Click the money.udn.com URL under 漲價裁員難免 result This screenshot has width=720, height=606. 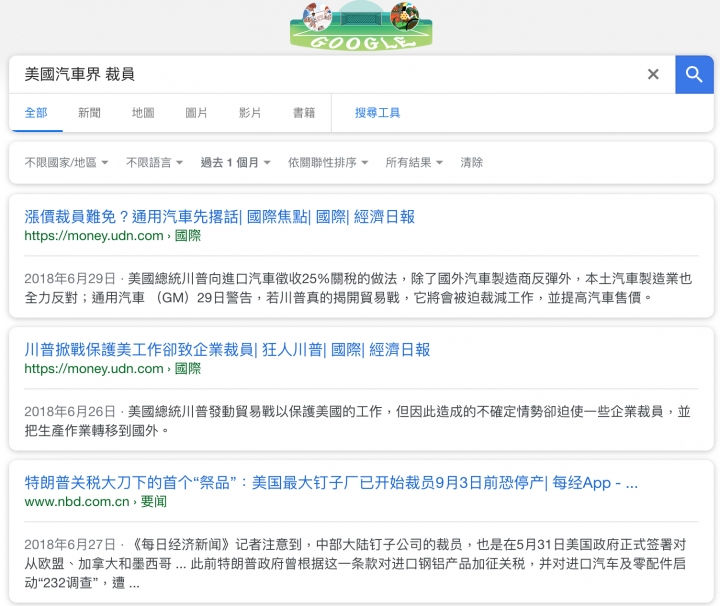pos(112,236)
